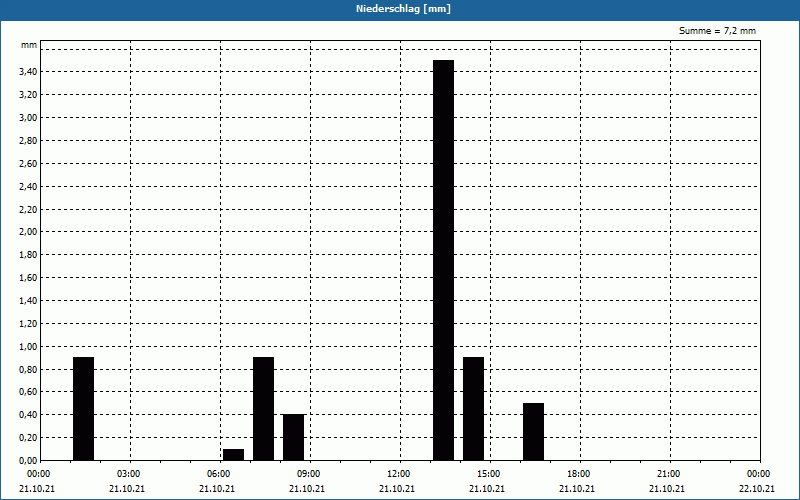Screen dimensions: 800x500
Task: Click the 2,40 y-axis label
Action: click(28, 187)
